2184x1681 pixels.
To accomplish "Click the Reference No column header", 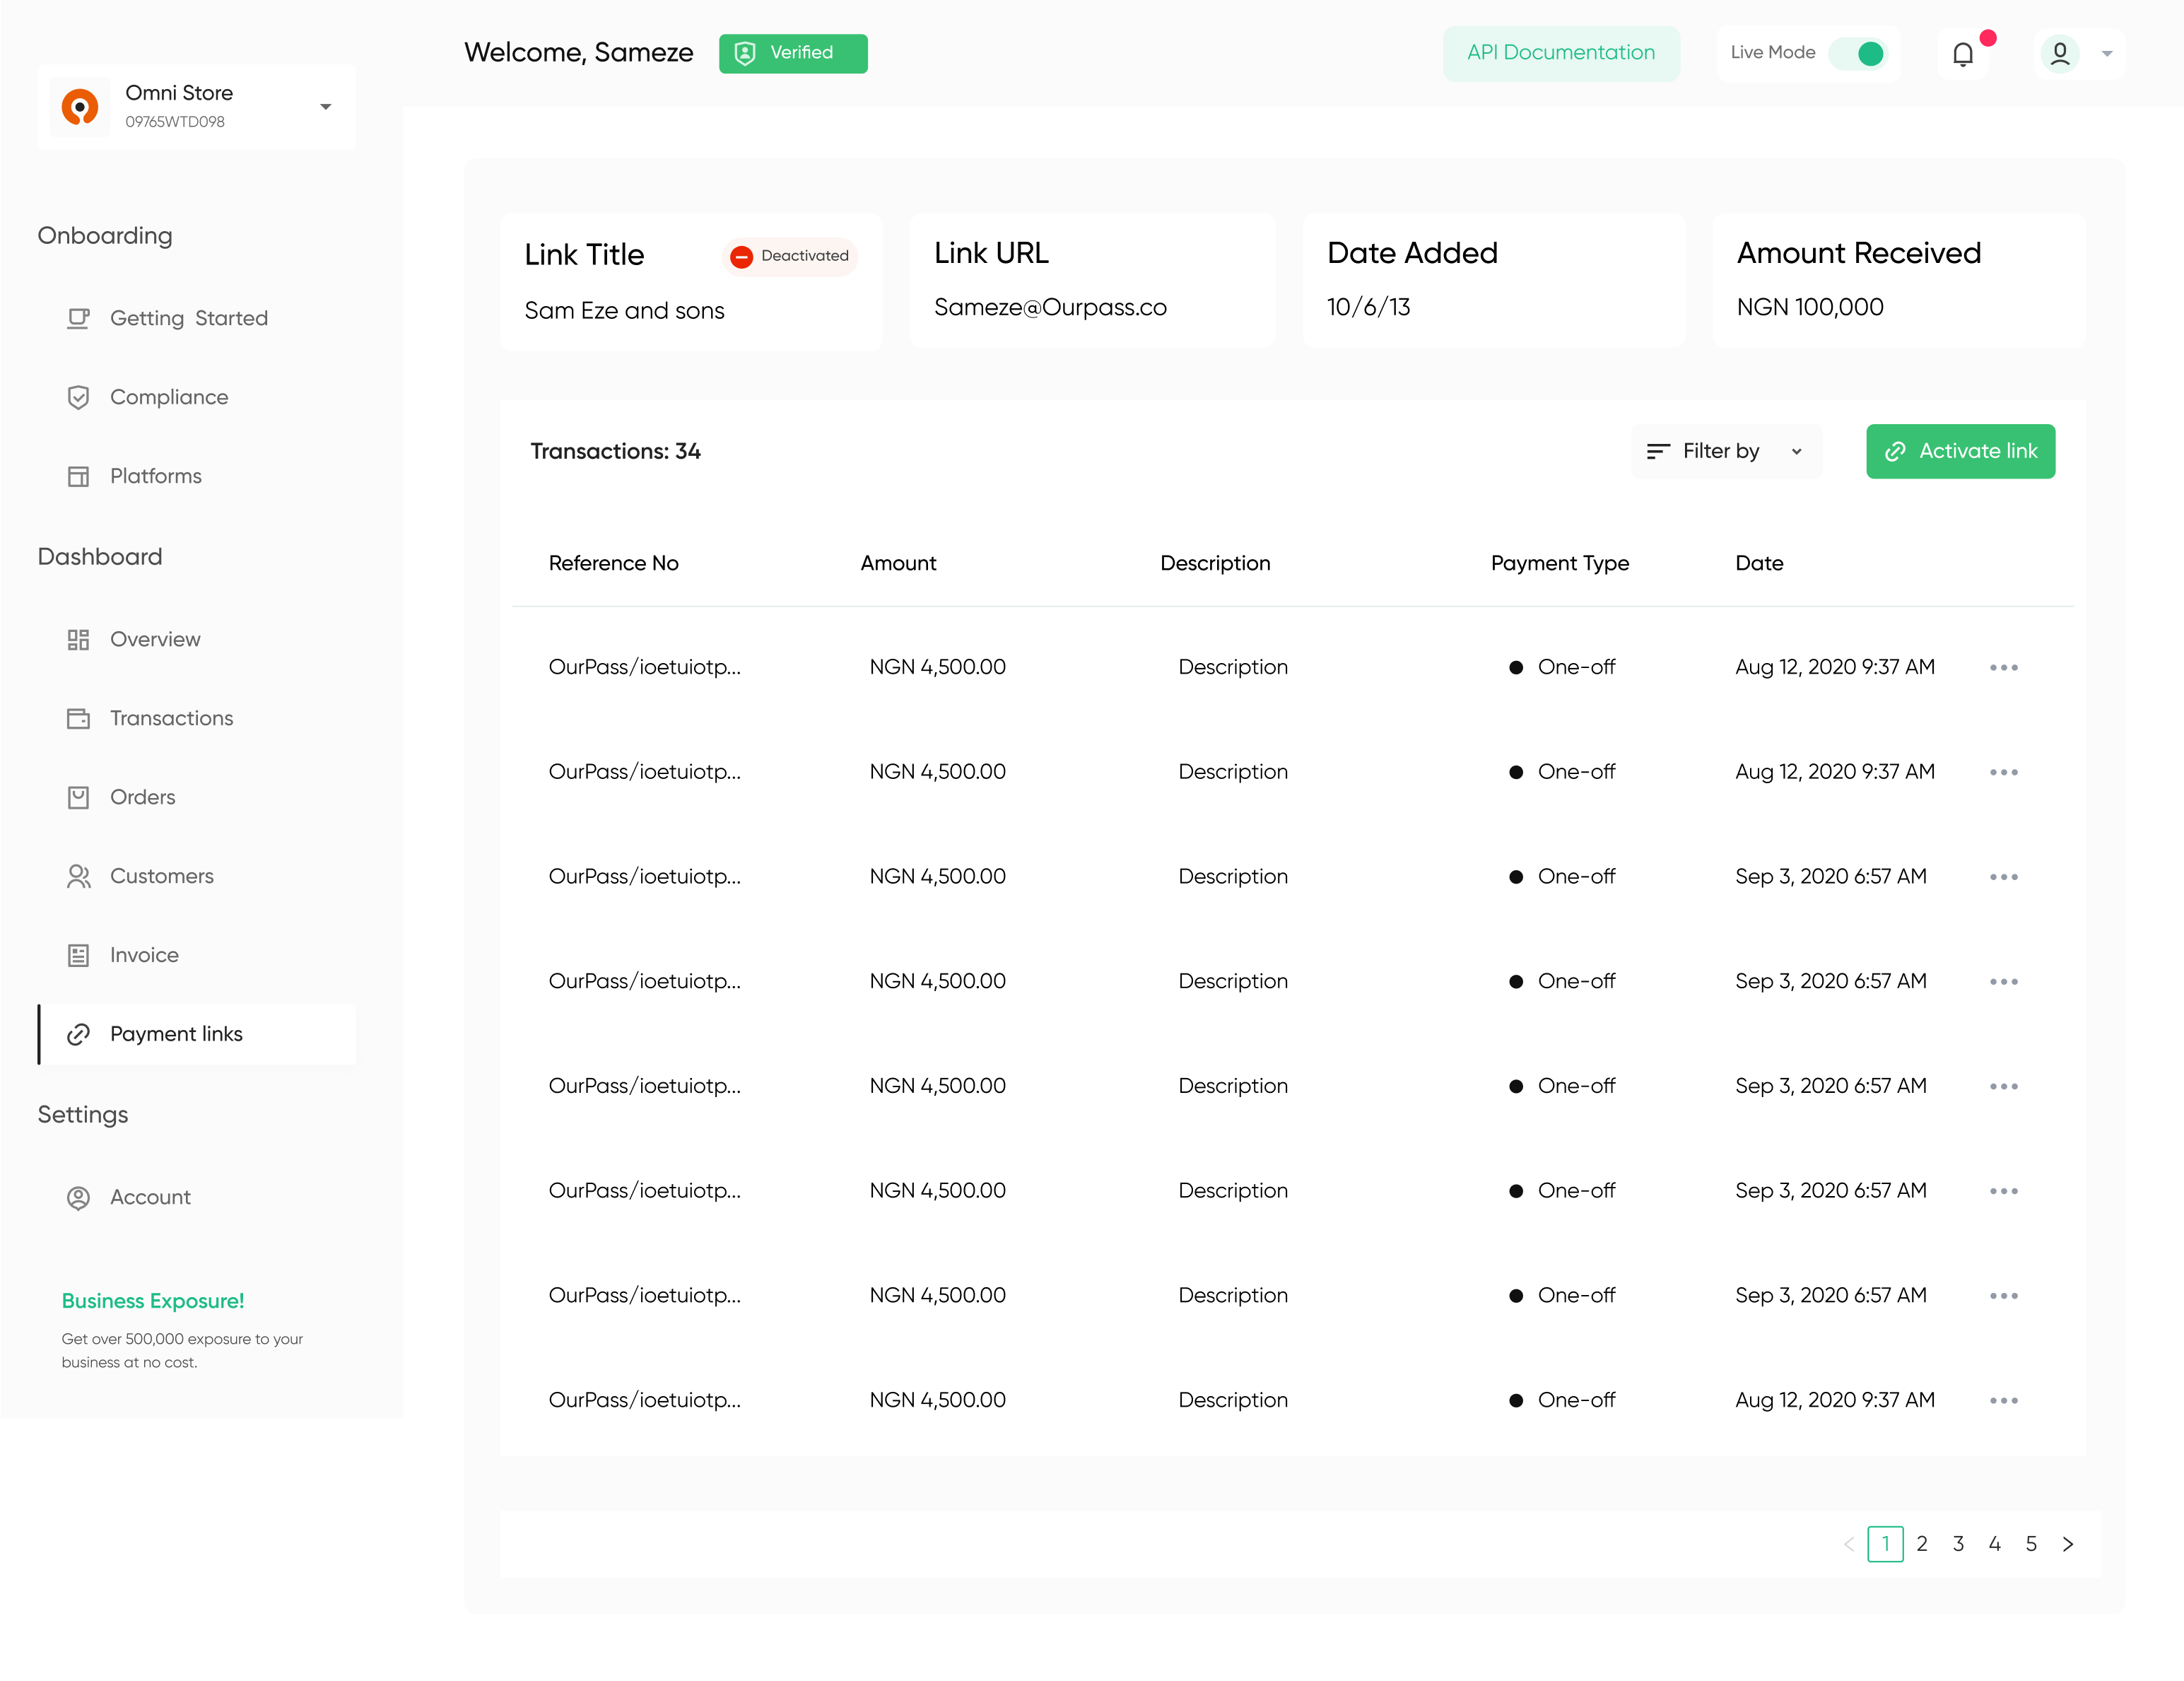I will [x=613, y=563].
